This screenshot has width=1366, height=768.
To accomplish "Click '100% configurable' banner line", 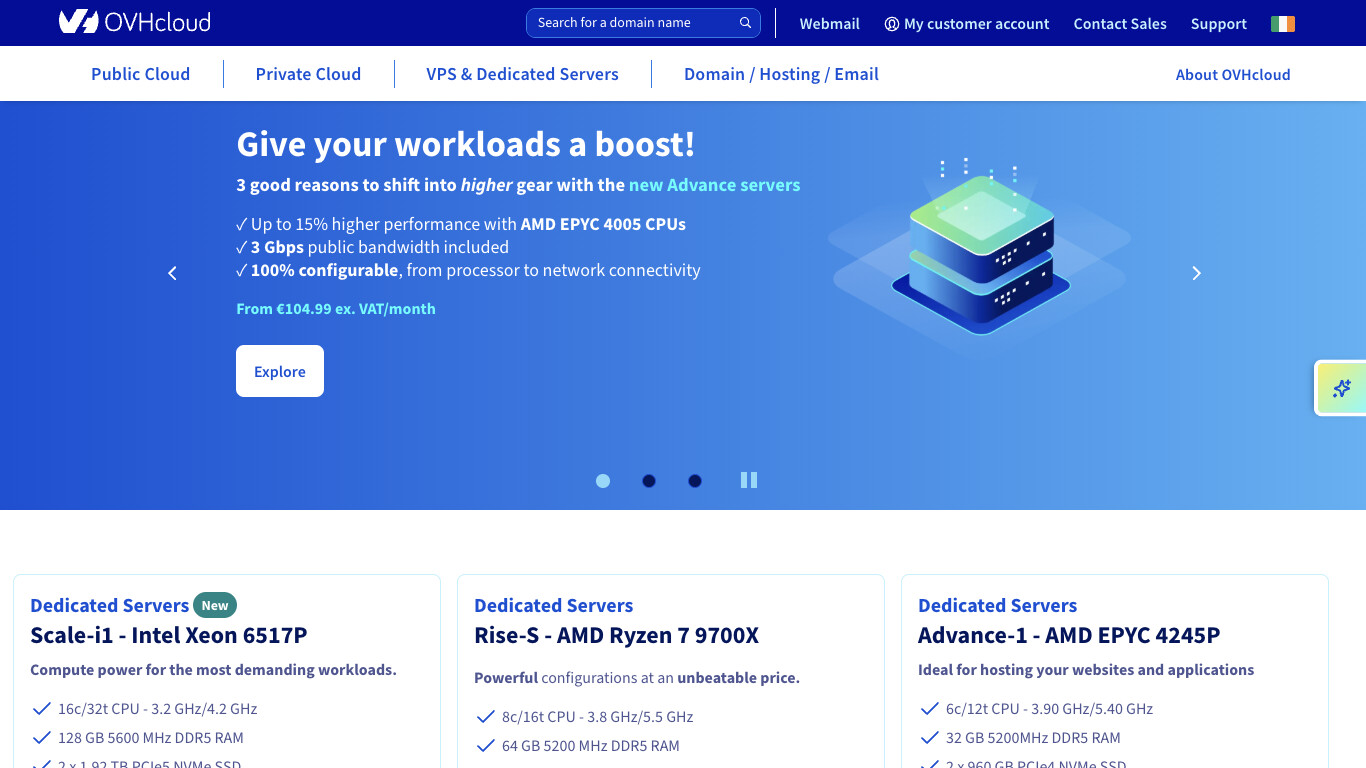I will [468, 270].
